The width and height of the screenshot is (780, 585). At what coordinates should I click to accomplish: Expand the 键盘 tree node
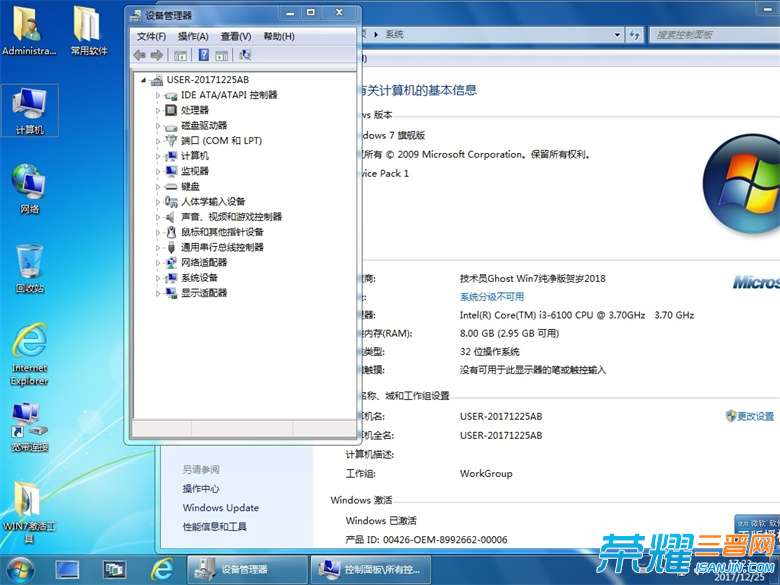click(158, 187)
